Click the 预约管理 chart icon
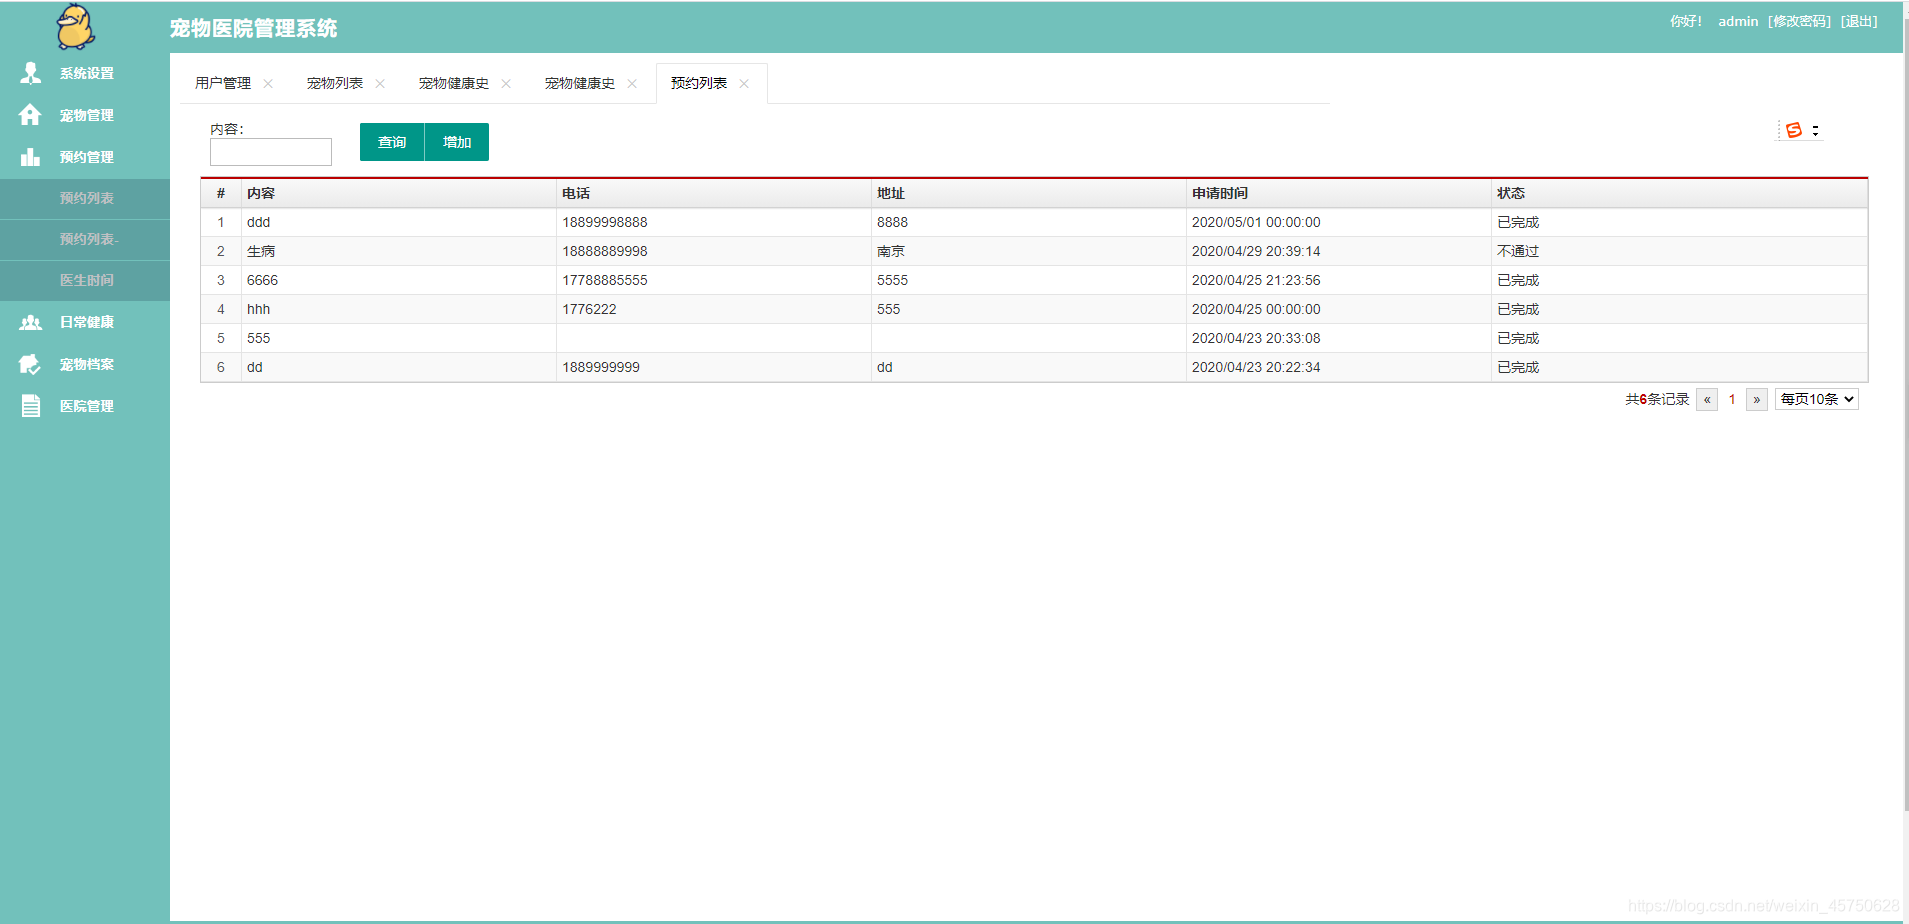The image size is (1909, 924). coord(30,157)
